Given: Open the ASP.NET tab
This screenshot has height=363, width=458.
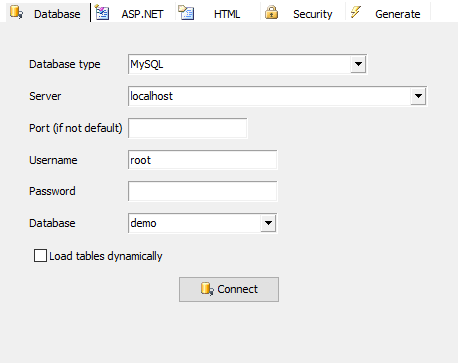Looking at the screenshot, I should 133,13.
